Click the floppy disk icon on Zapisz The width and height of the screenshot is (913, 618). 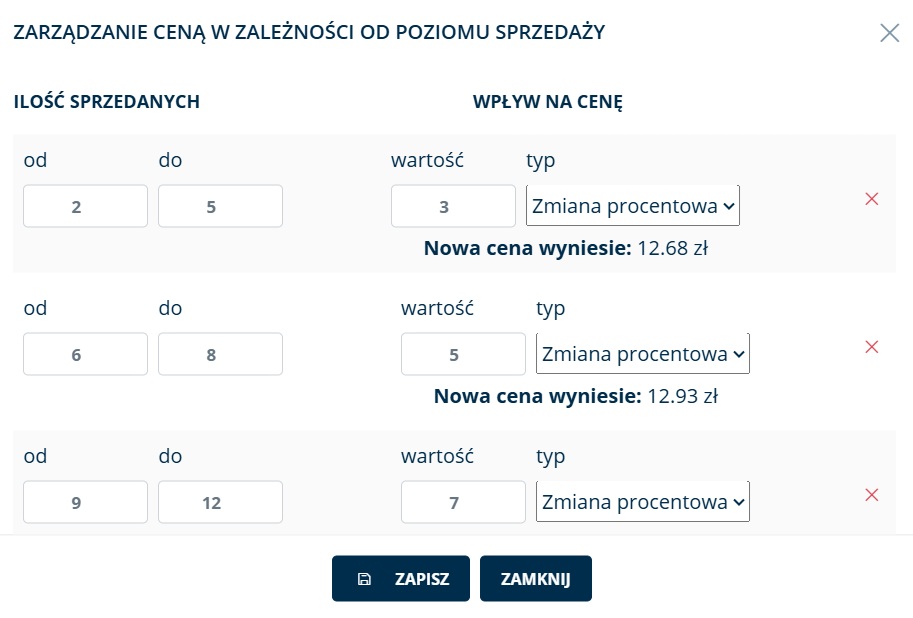click(x=364, y=579)
